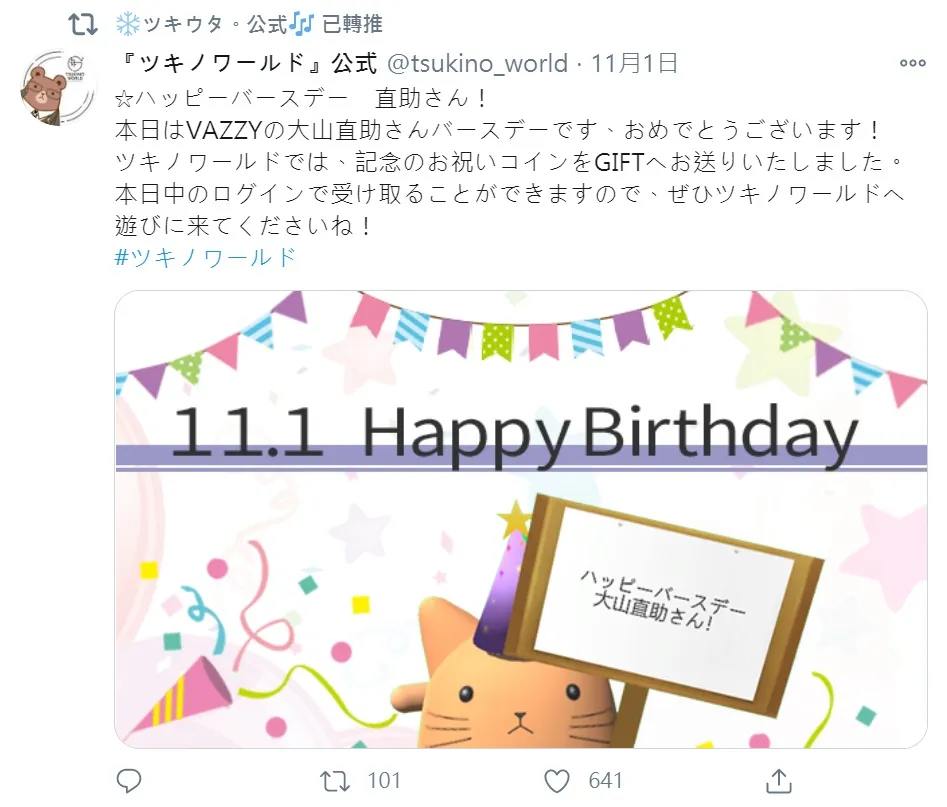947x807 pixels.
Task: Click the music notes emoji beside 公式
Action: click(301, 24)
